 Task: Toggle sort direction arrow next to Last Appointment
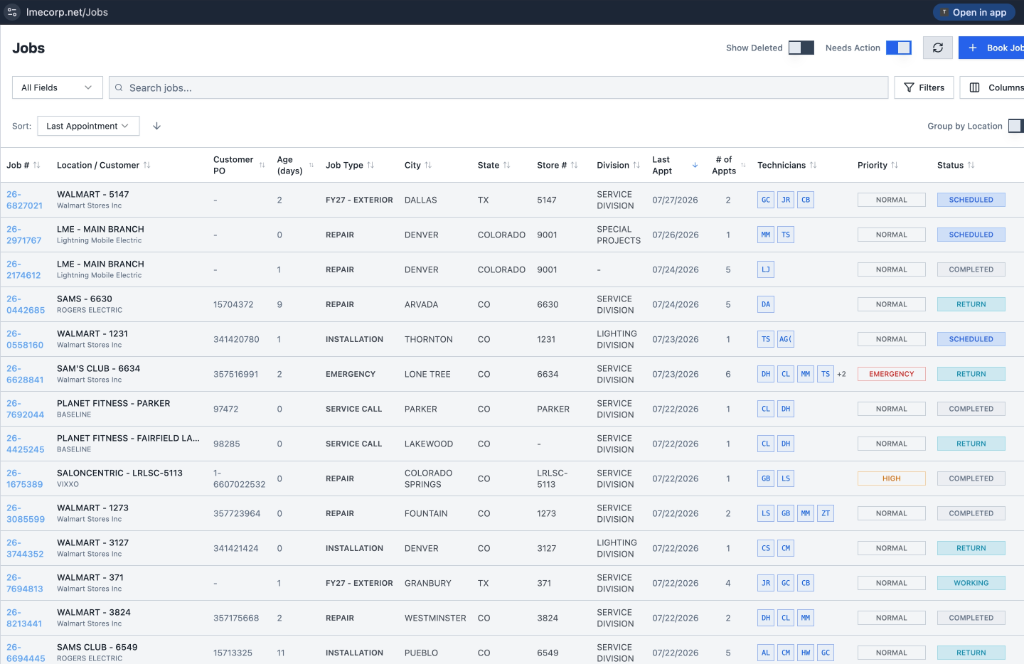(x=157, y=126)
